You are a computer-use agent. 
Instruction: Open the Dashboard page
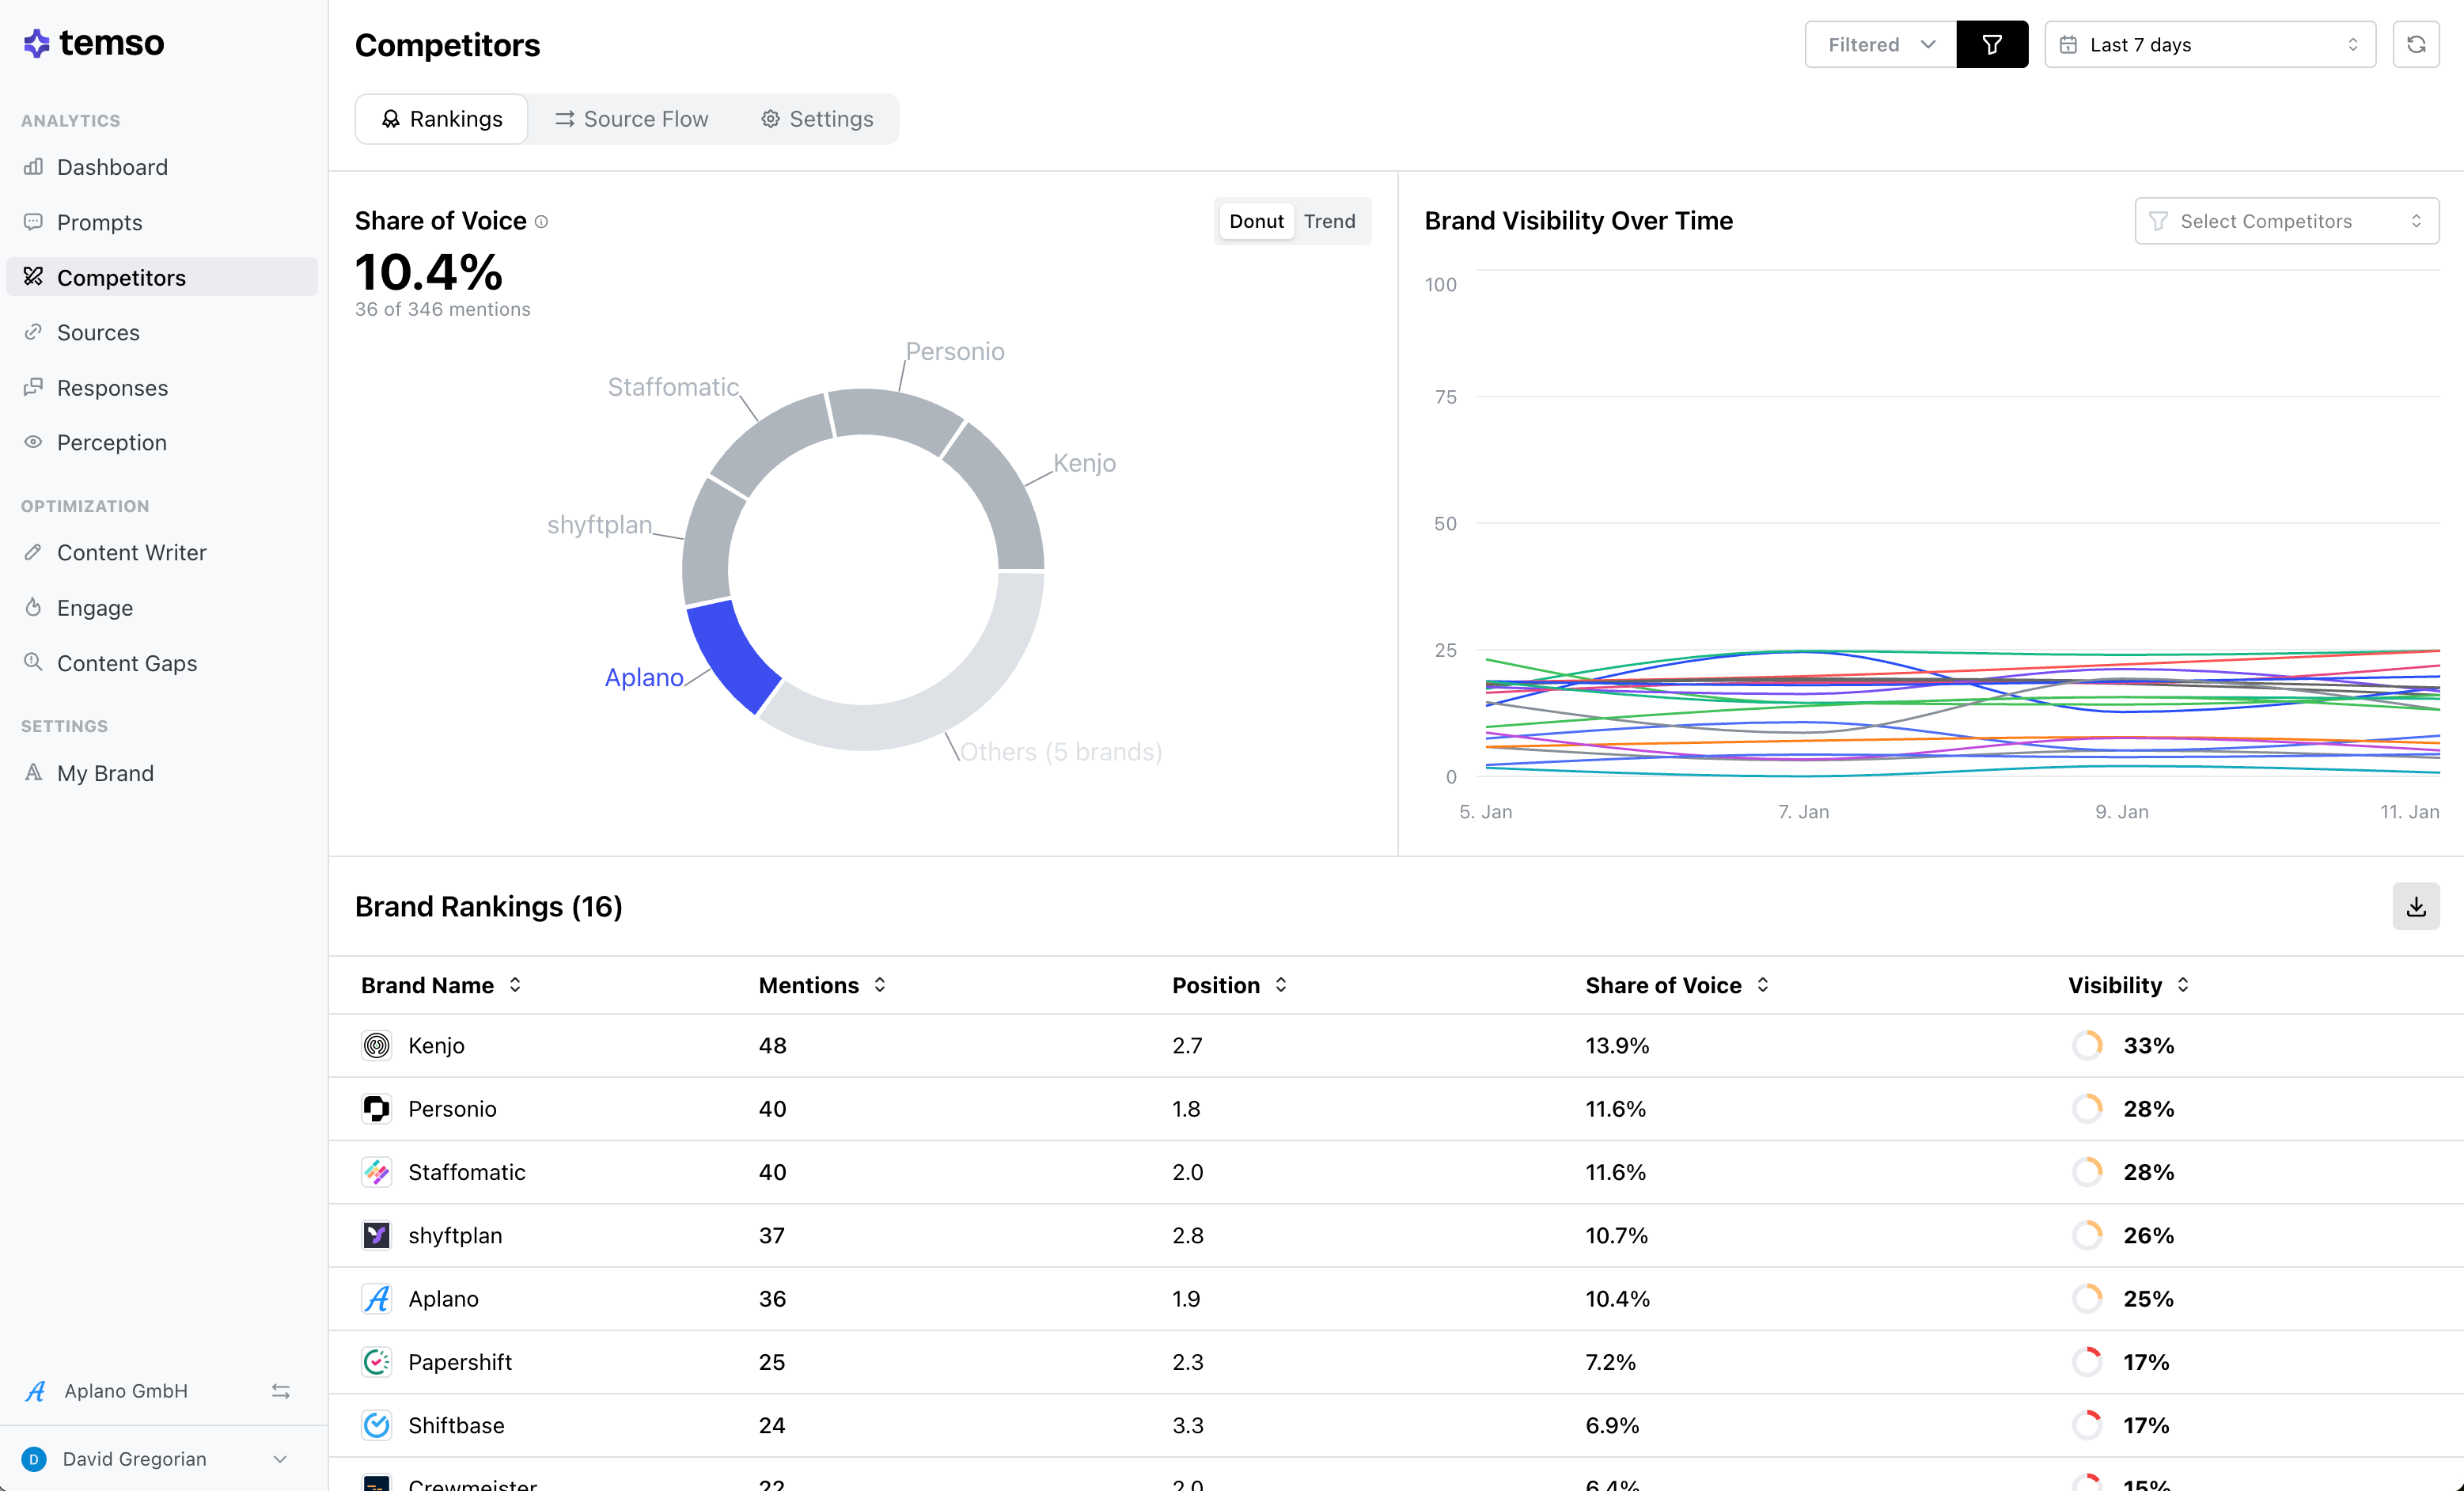click(x=112, y=167)
